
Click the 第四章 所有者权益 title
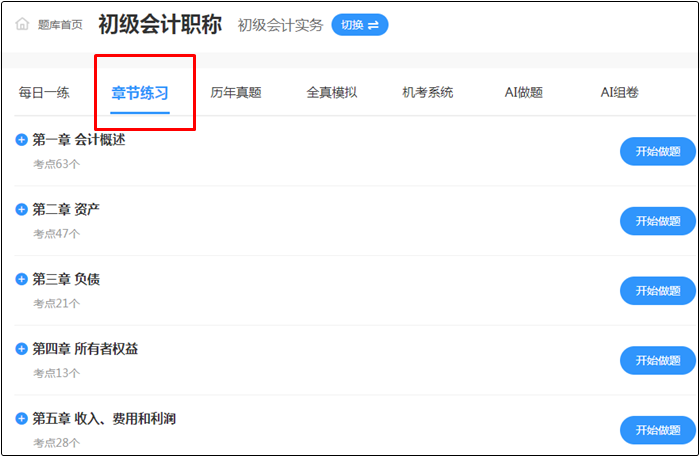point(85,349)
